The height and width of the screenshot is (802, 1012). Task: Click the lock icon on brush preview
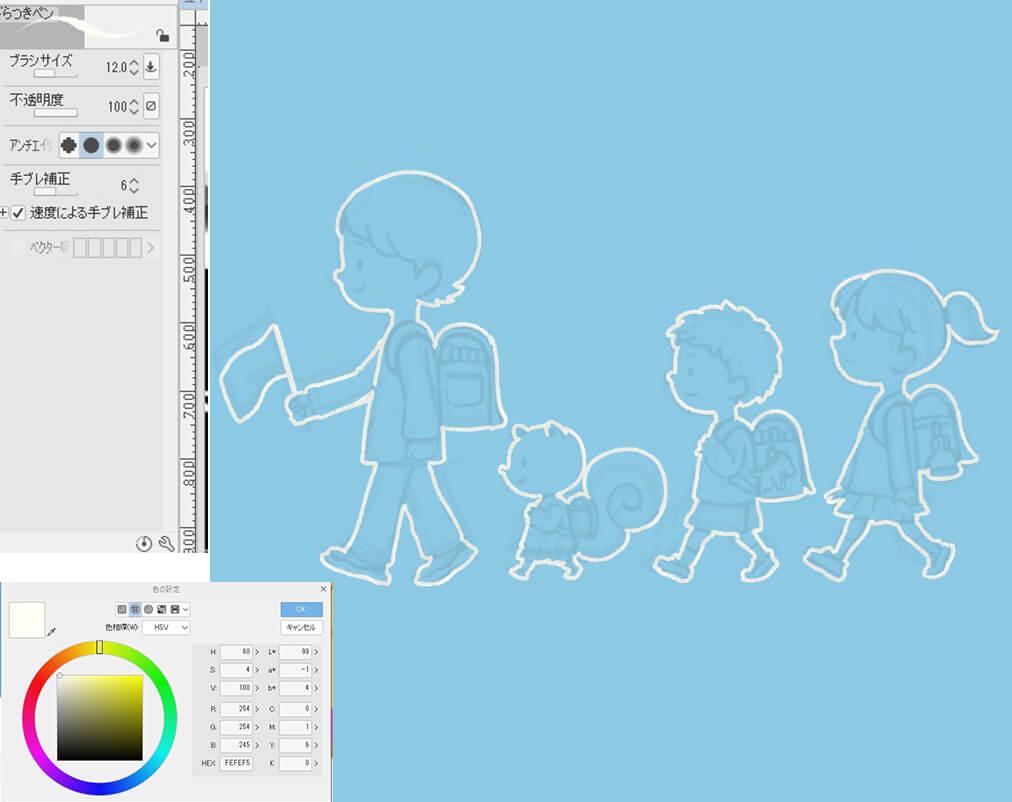click(x=162, y=36)
